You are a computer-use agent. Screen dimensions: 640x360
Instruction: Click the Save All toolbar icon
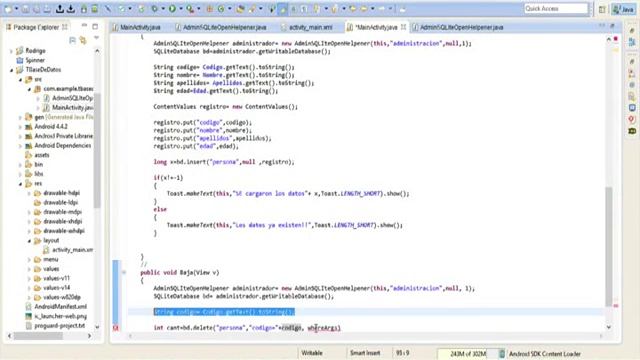click(x=36, y=9)
